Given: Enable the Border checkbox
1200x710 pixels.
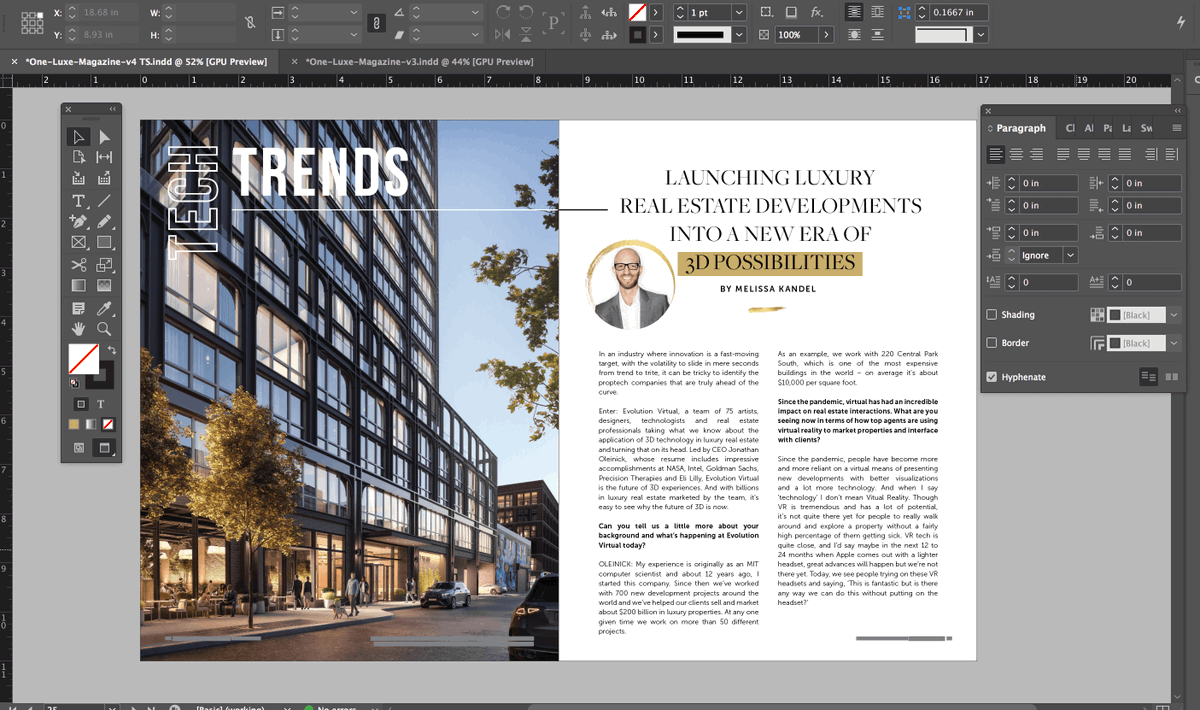Looking at the screenshot, I should click(x=991, y=343).
